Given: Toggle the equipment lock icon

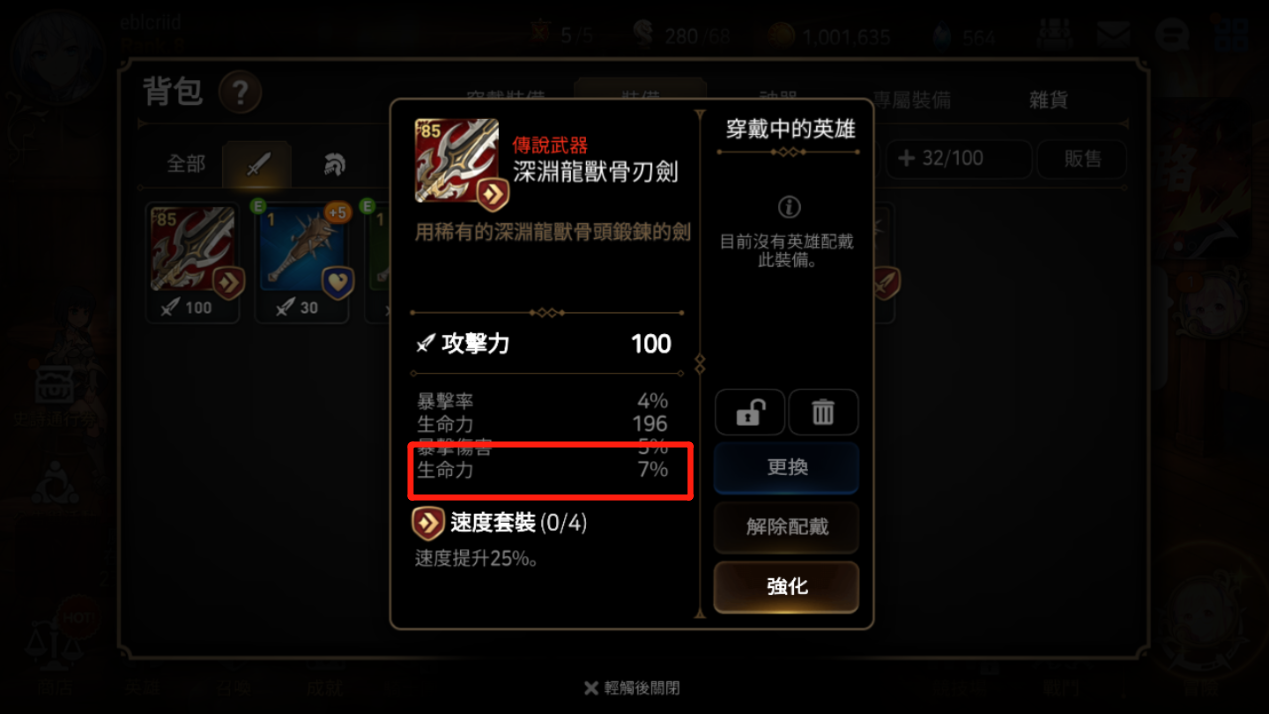Looking at the screenshot, I should [x=750, y=412].
